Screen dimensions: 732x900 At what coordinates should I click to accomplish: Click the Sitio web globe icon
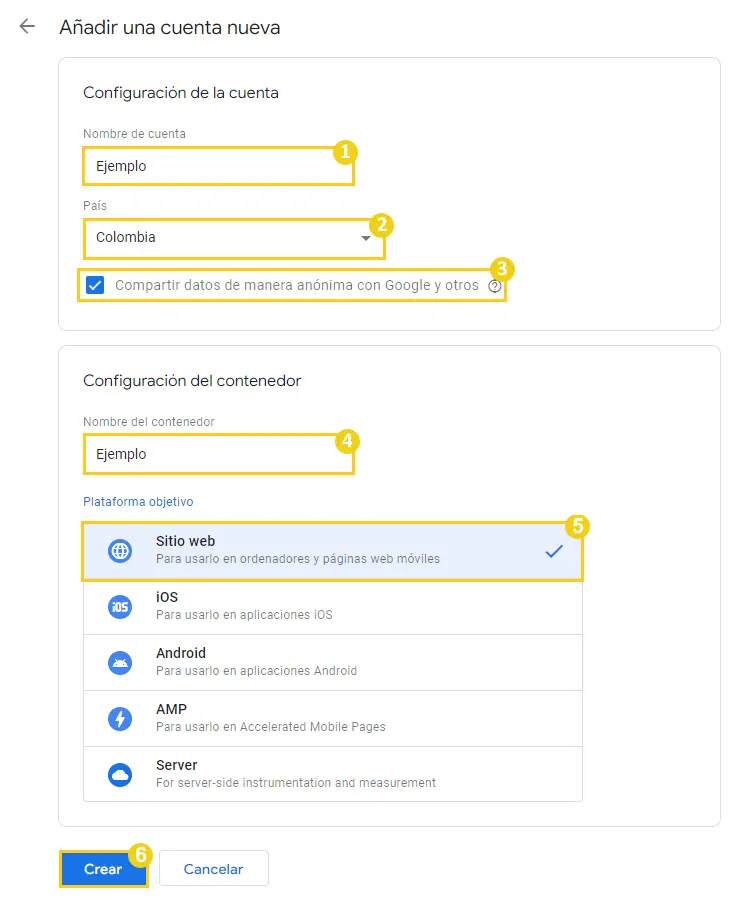(x=120, y=551)
